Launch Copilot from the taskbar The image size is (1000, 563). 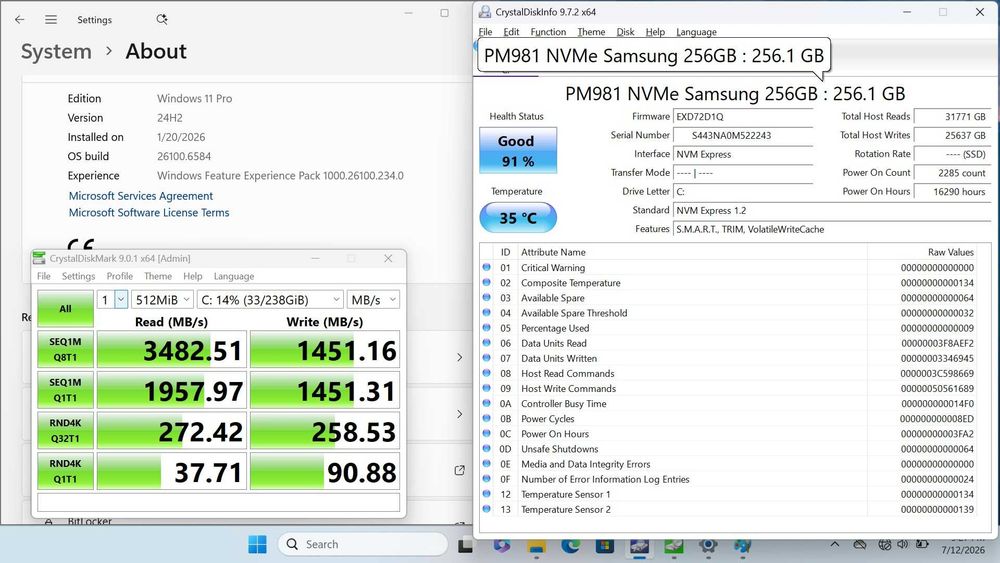pyautogui.click(x=502, y=545)
